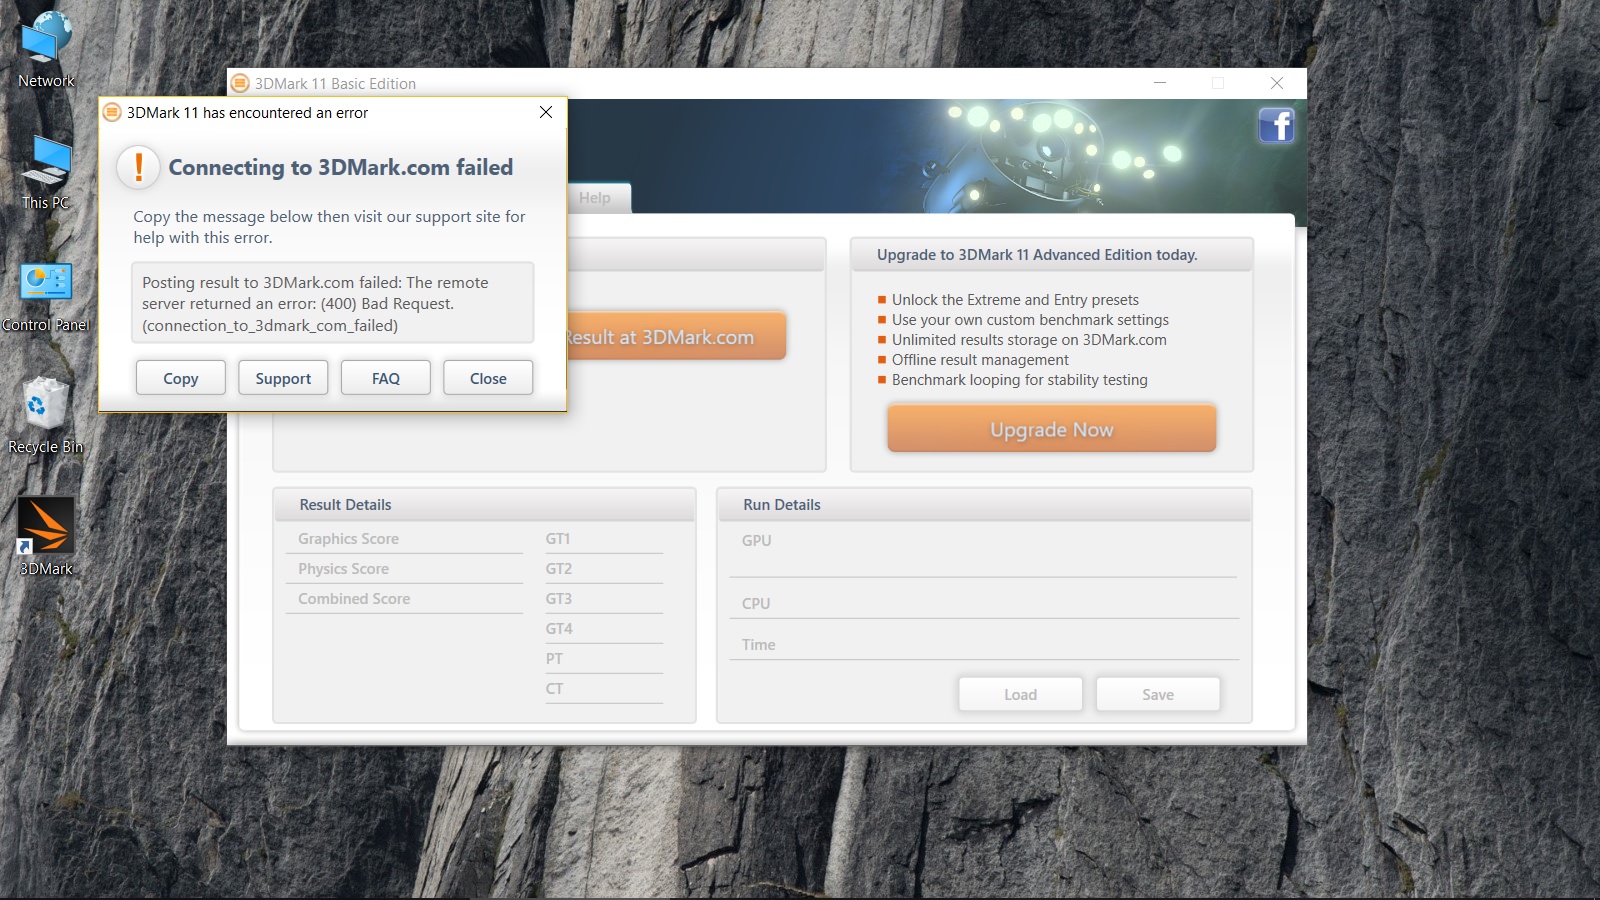Click the 'GT3' result row
Screen dimensions: 1600x900
[604, 599]
